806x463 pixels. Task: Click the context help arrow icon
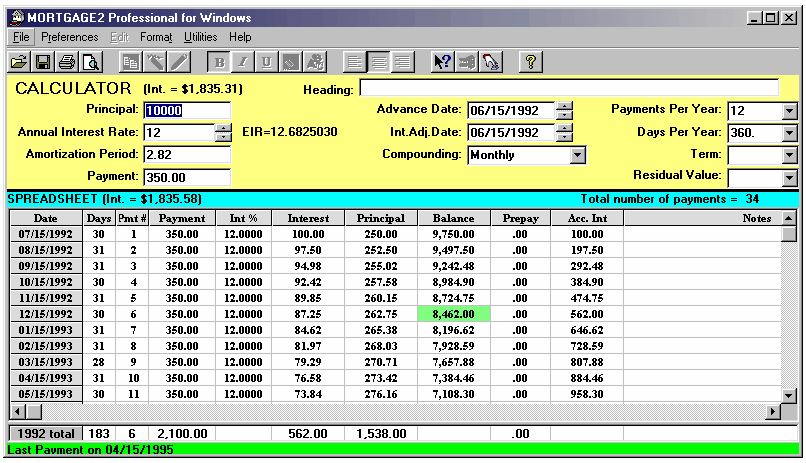point(442,62)
